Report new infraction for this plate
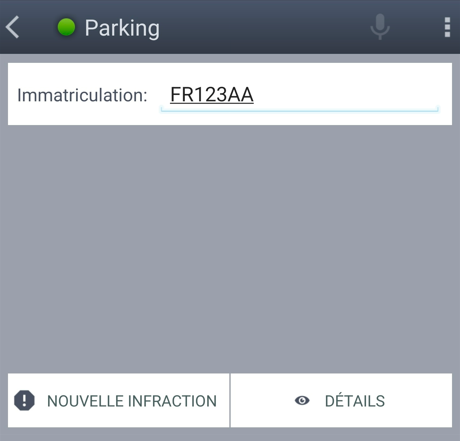Viewport: 460px width, 441px height. (x=119, y=400)
